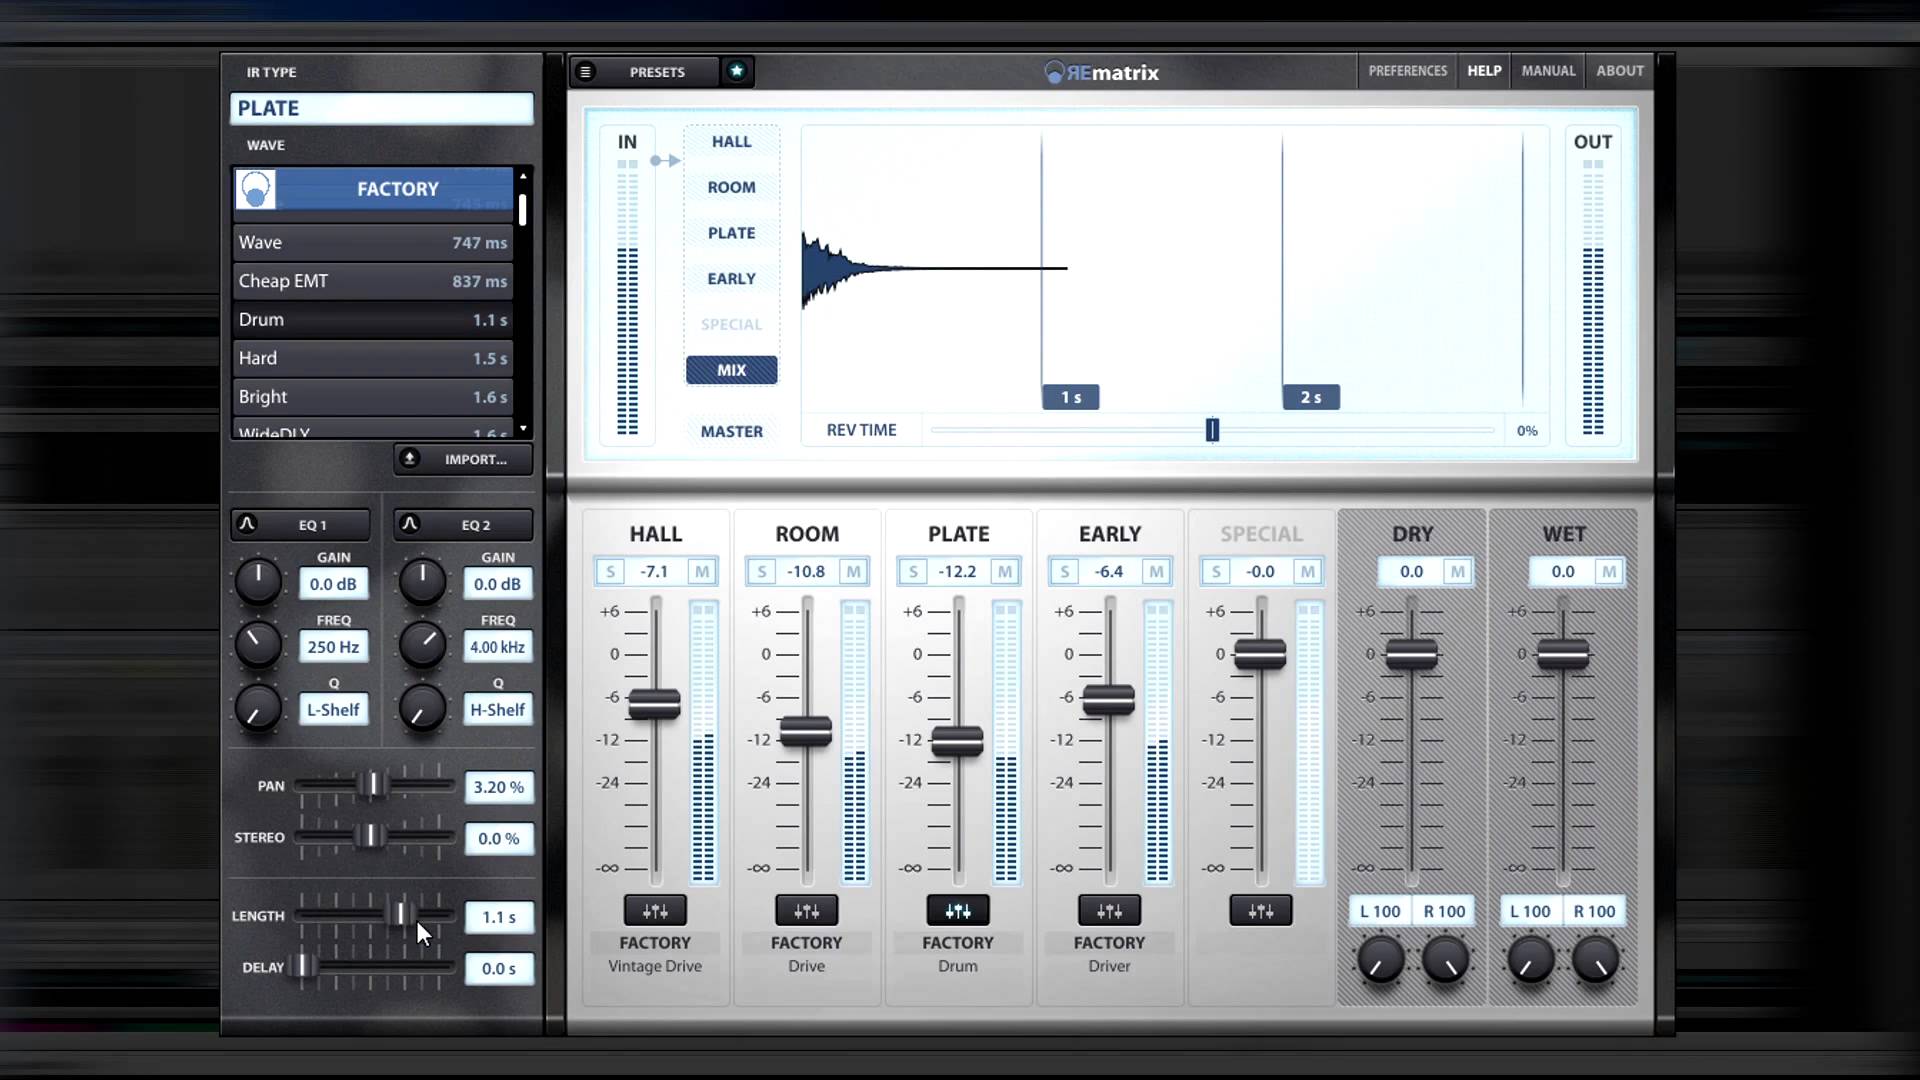Viewport: 1920px width, 1080px height.
Task: Mute the DRY channel
Action: pos(1458,571)
